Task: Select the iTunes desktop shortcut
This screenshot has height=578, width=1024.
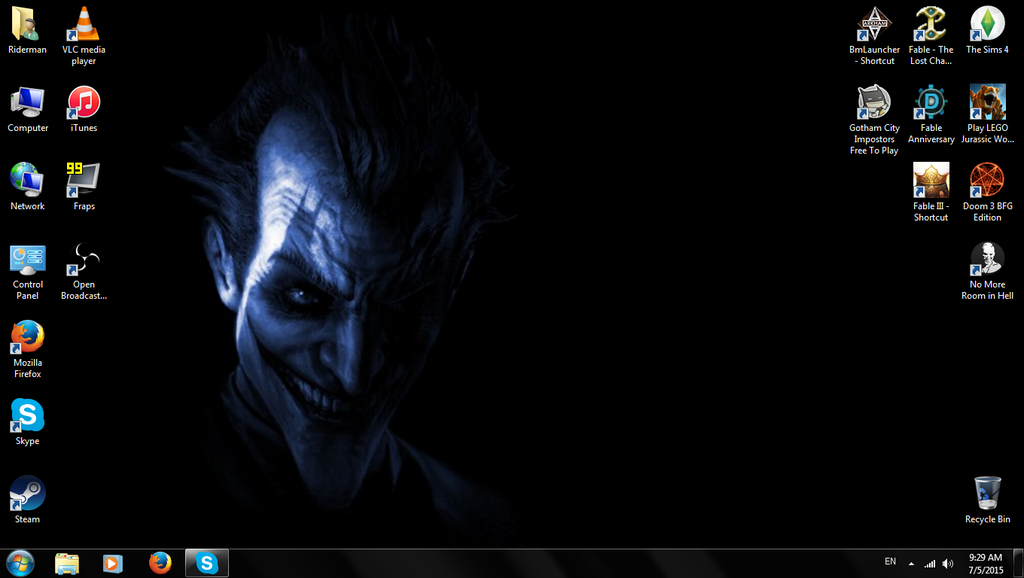Action: 84,109
